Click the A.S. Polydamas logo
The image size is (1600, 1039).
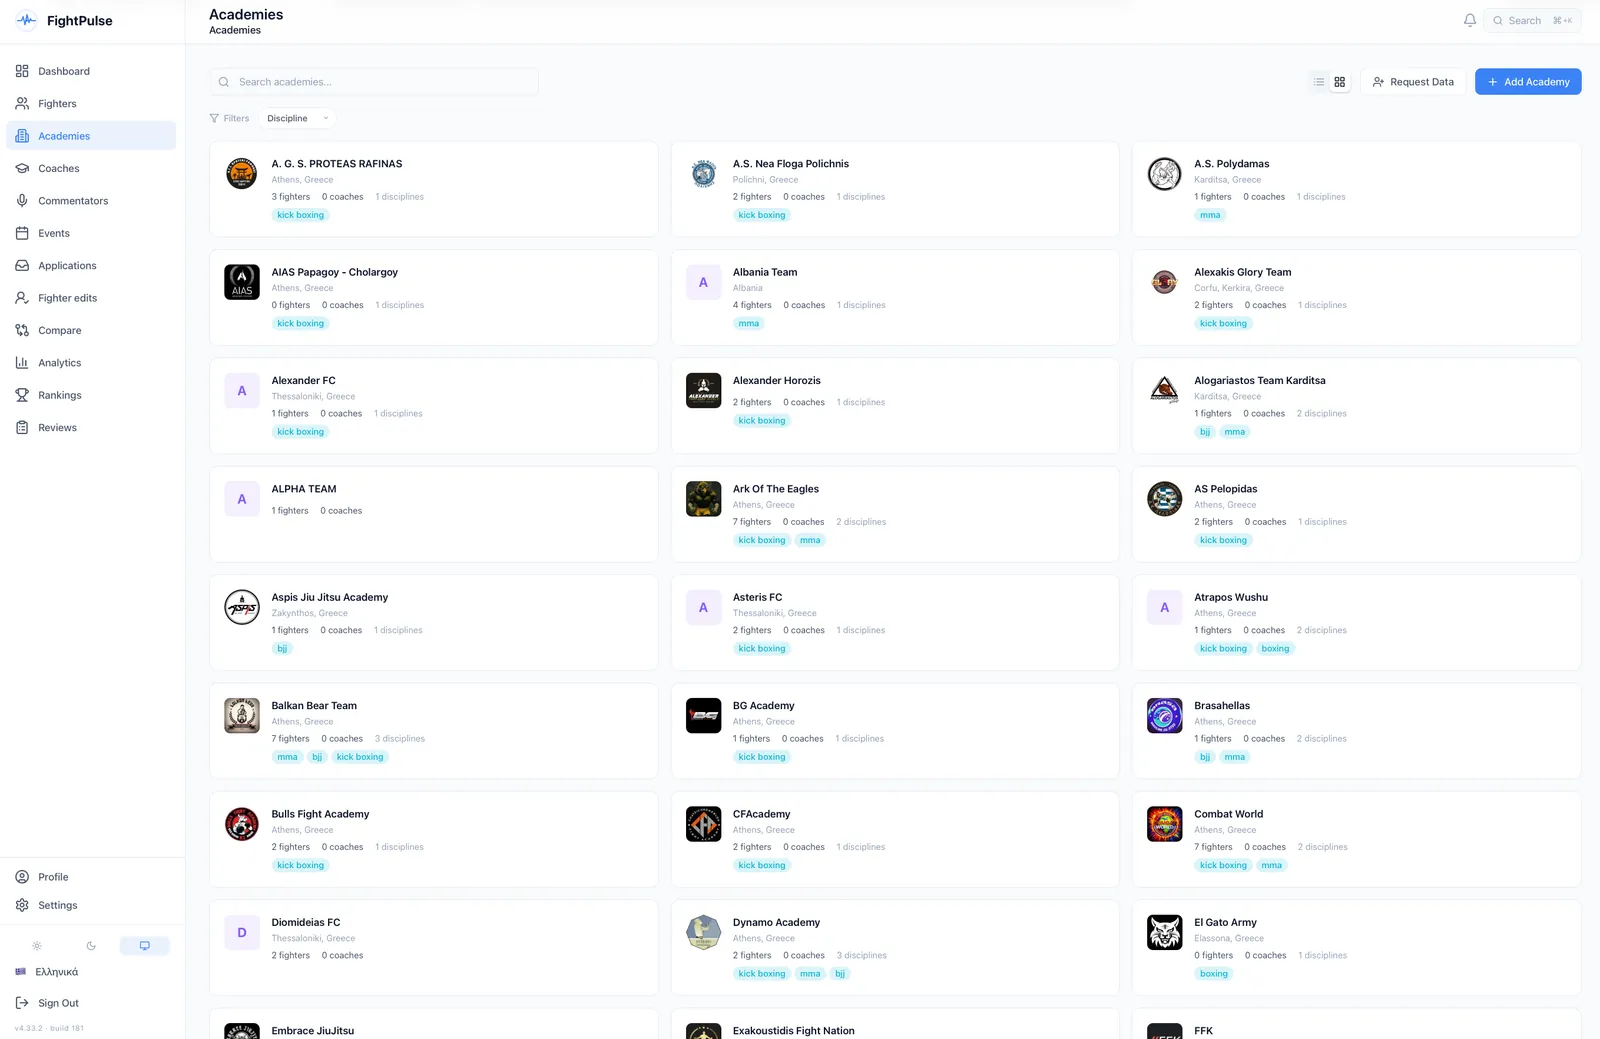coord(1165,174)
